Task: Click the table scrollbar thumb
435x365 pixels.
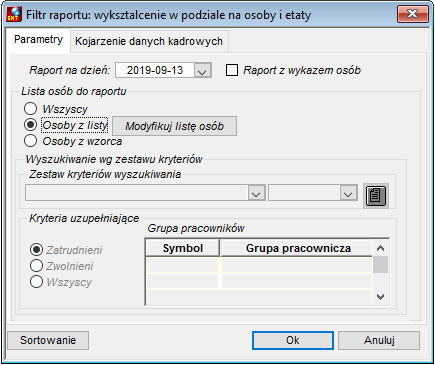Action: point(380,265)
